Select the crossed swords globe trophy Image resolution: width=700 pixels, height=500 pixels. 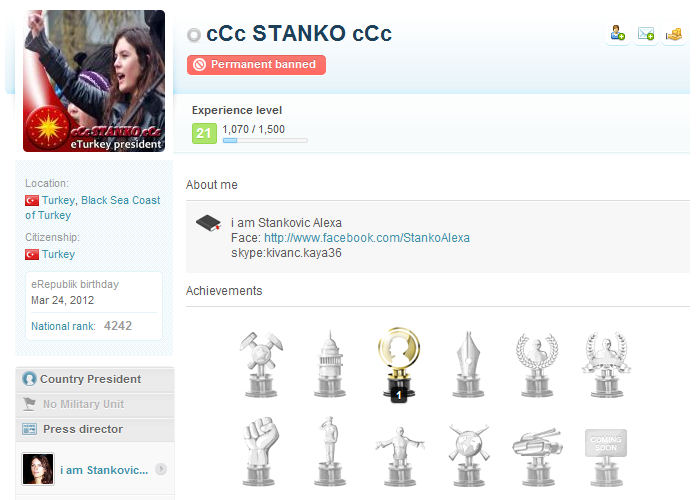[469, 454]
